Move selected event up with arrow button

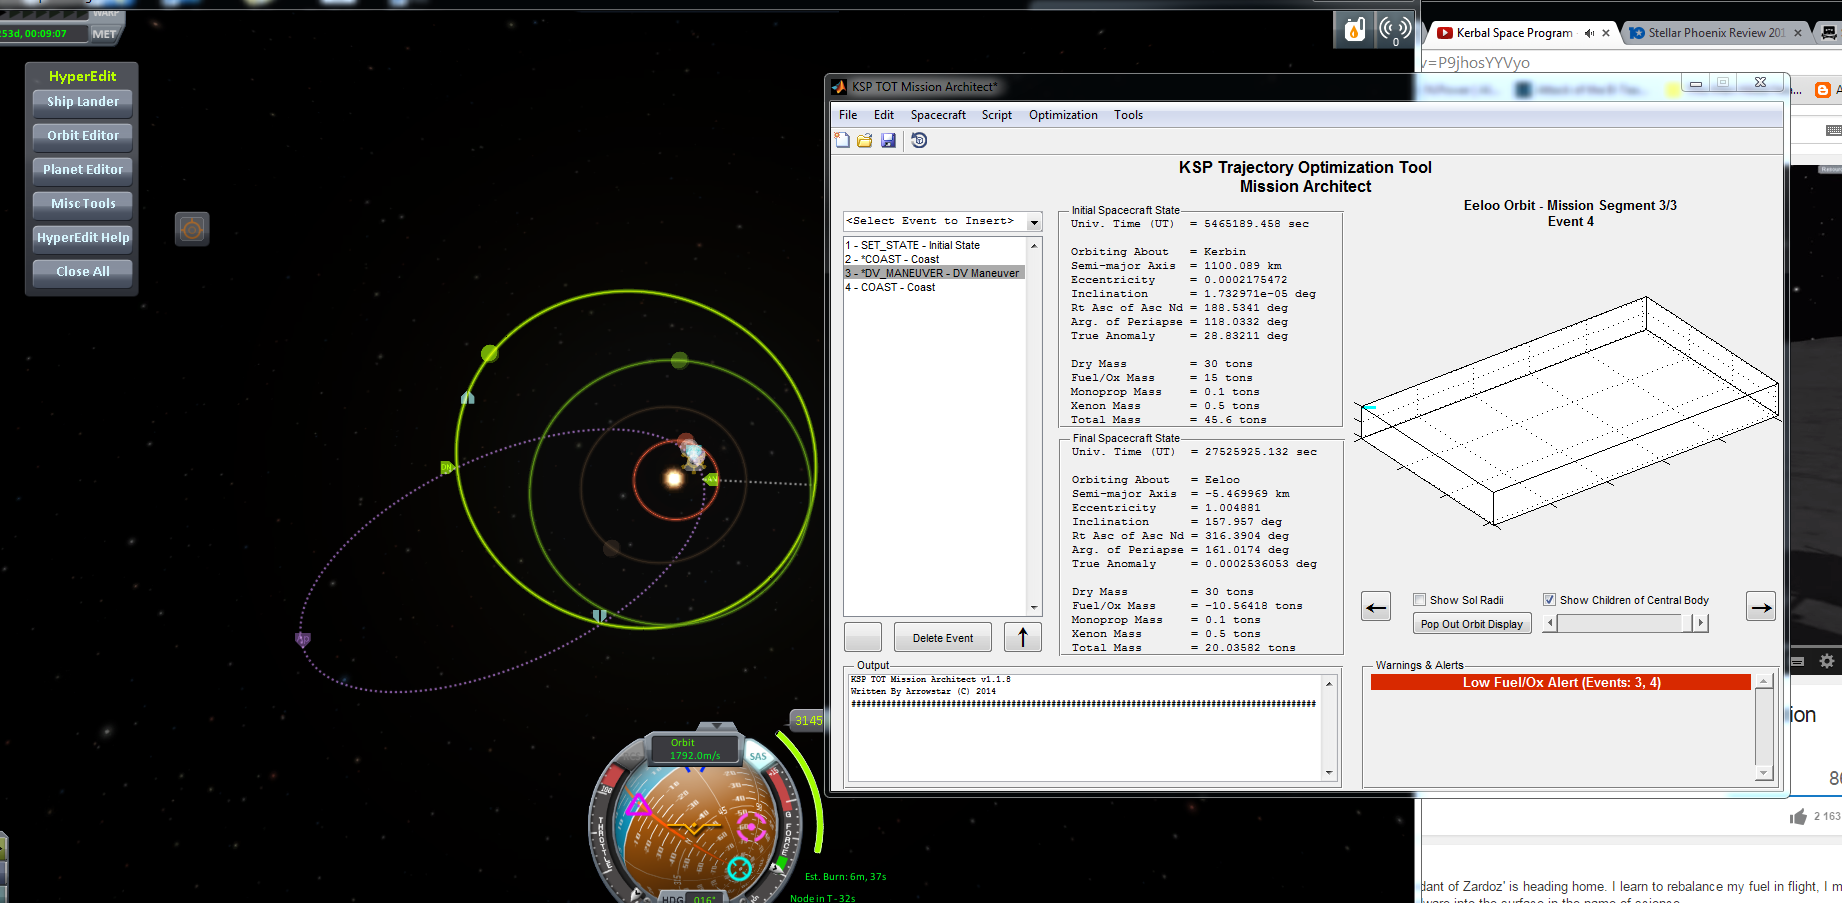click(1022, 637)
